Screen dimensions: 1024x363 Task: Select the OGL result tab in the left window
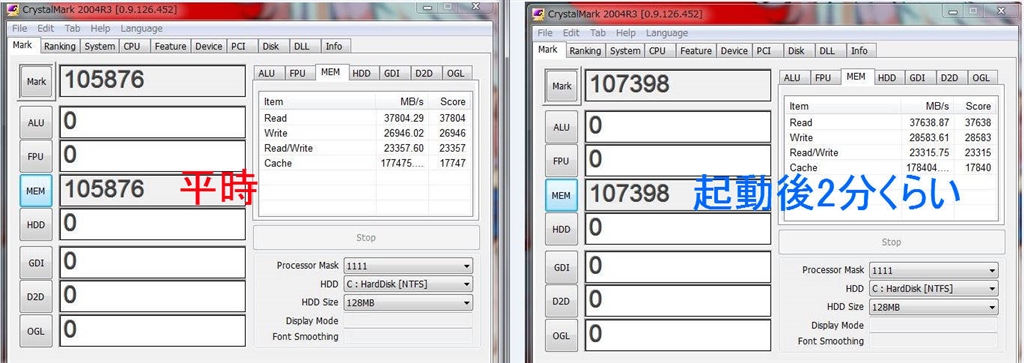pos(455,74)
